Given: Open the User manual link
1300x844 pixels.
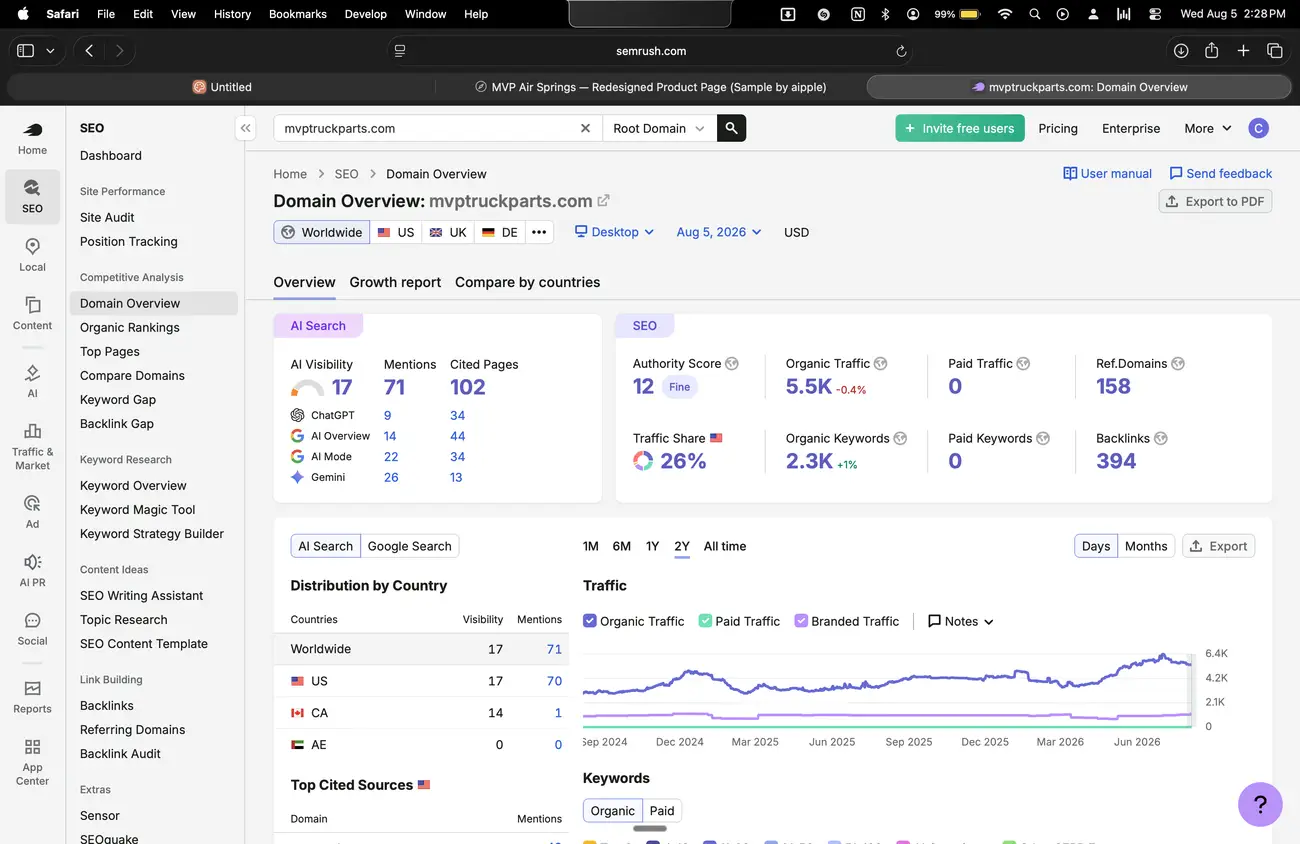Looking at the screenshot, I should [1107, 173].
